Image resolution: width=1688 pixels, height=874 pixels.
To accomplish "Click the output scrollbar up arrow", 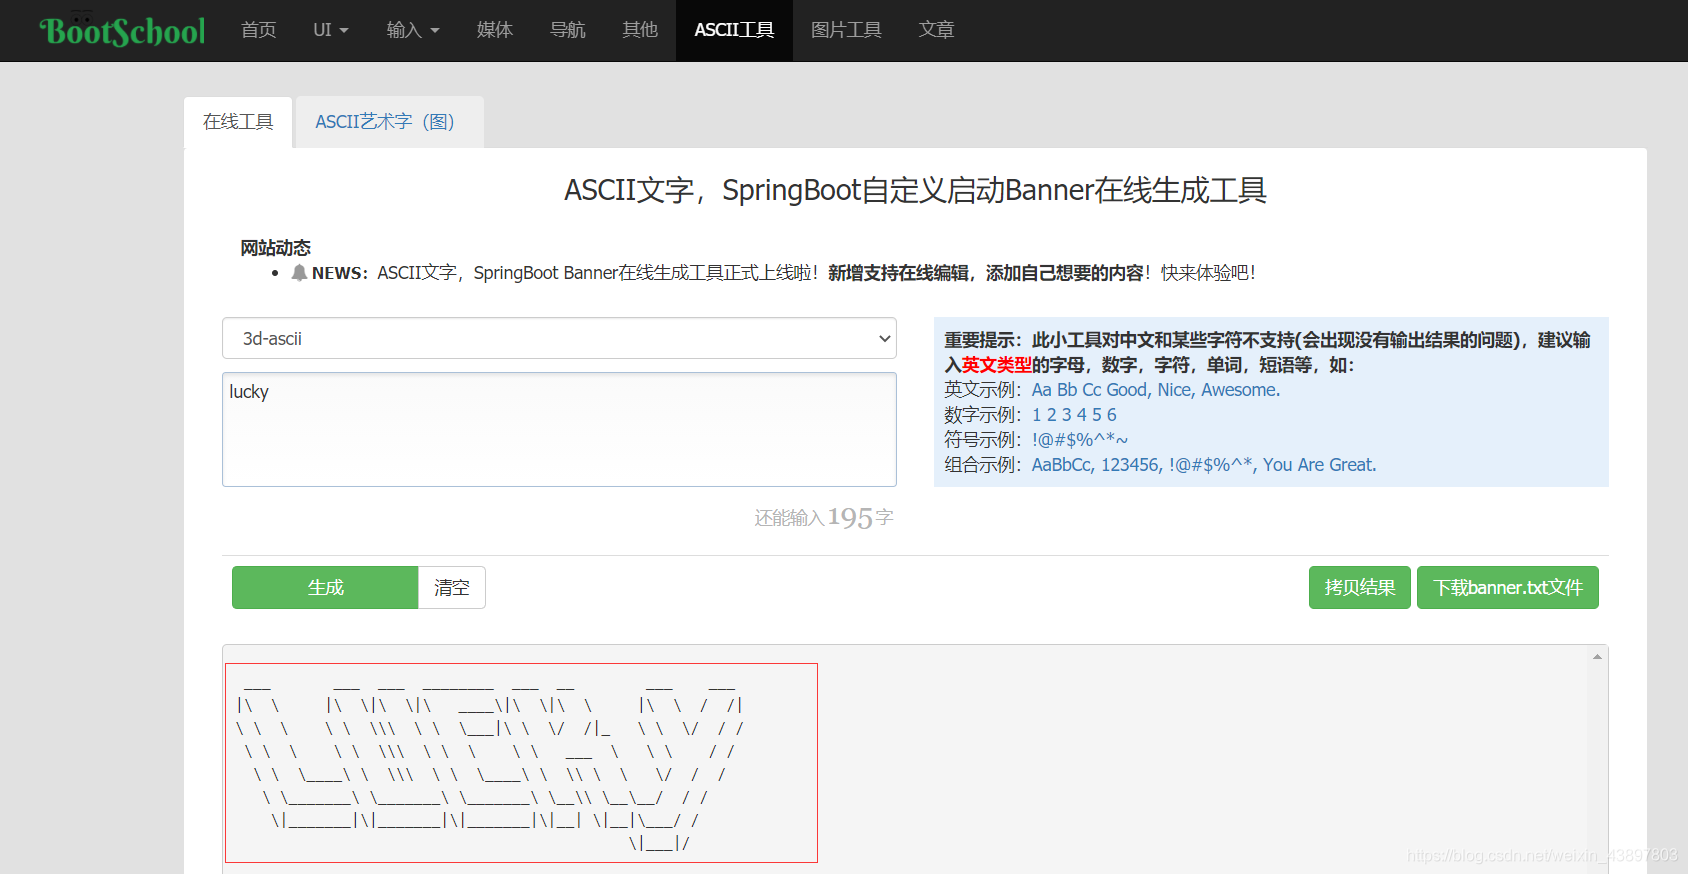I will pyautogui.click(x=1597, y=657).
